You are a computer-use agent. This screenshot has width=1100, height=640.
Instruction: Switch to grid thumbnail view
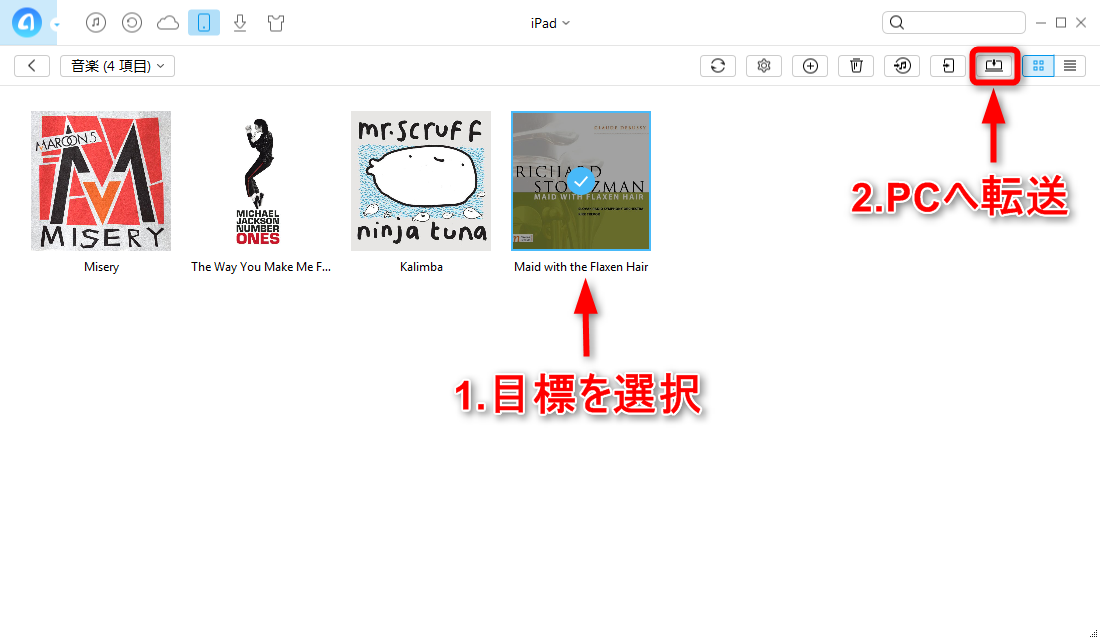(1038, 65)
